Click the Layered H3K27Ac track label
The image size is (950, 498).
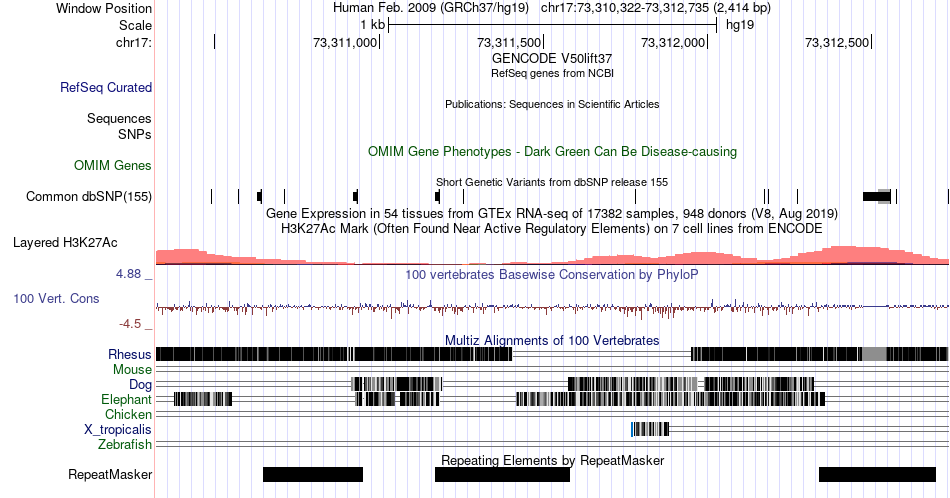[65, 242]
